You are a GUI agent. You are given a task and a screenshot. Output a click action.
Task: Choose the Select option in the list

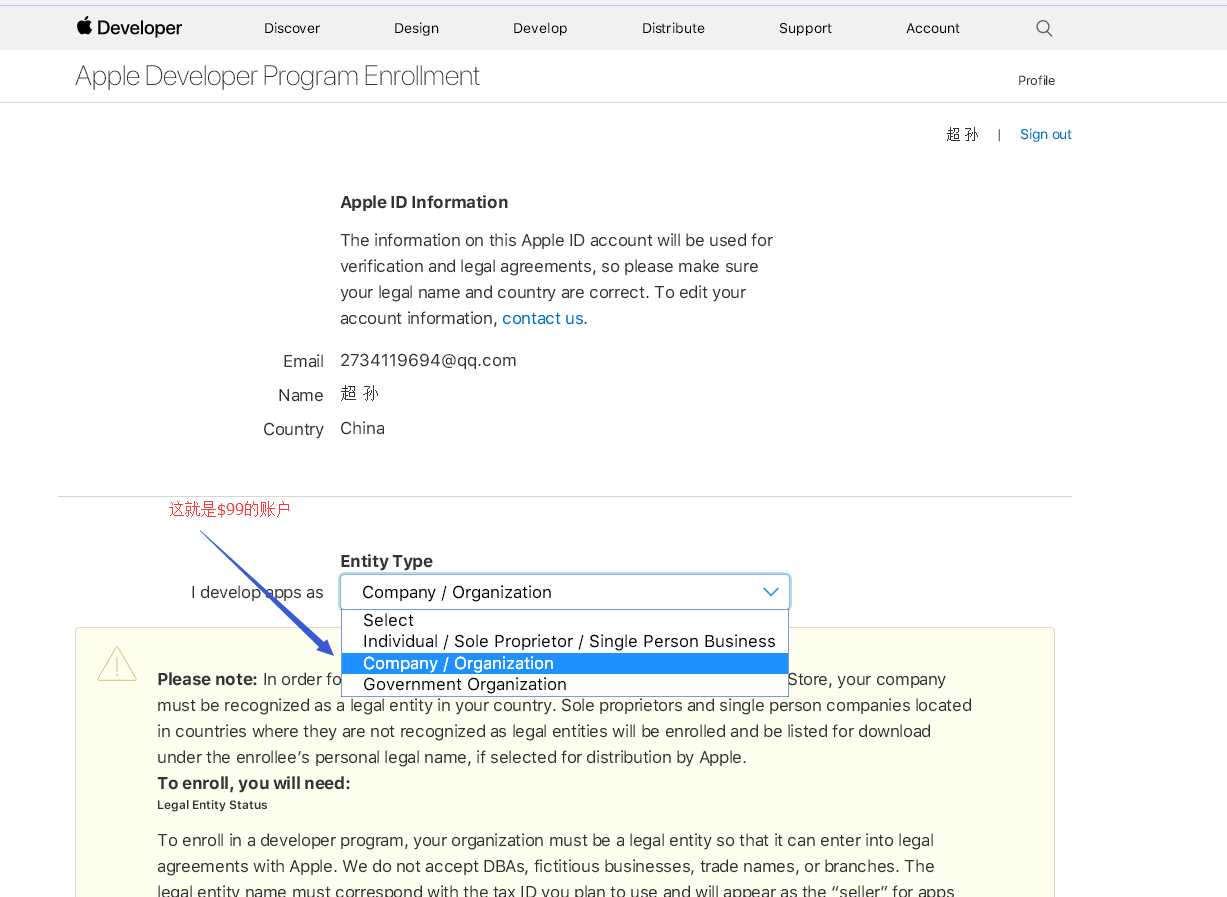click(x=565, y=620)
